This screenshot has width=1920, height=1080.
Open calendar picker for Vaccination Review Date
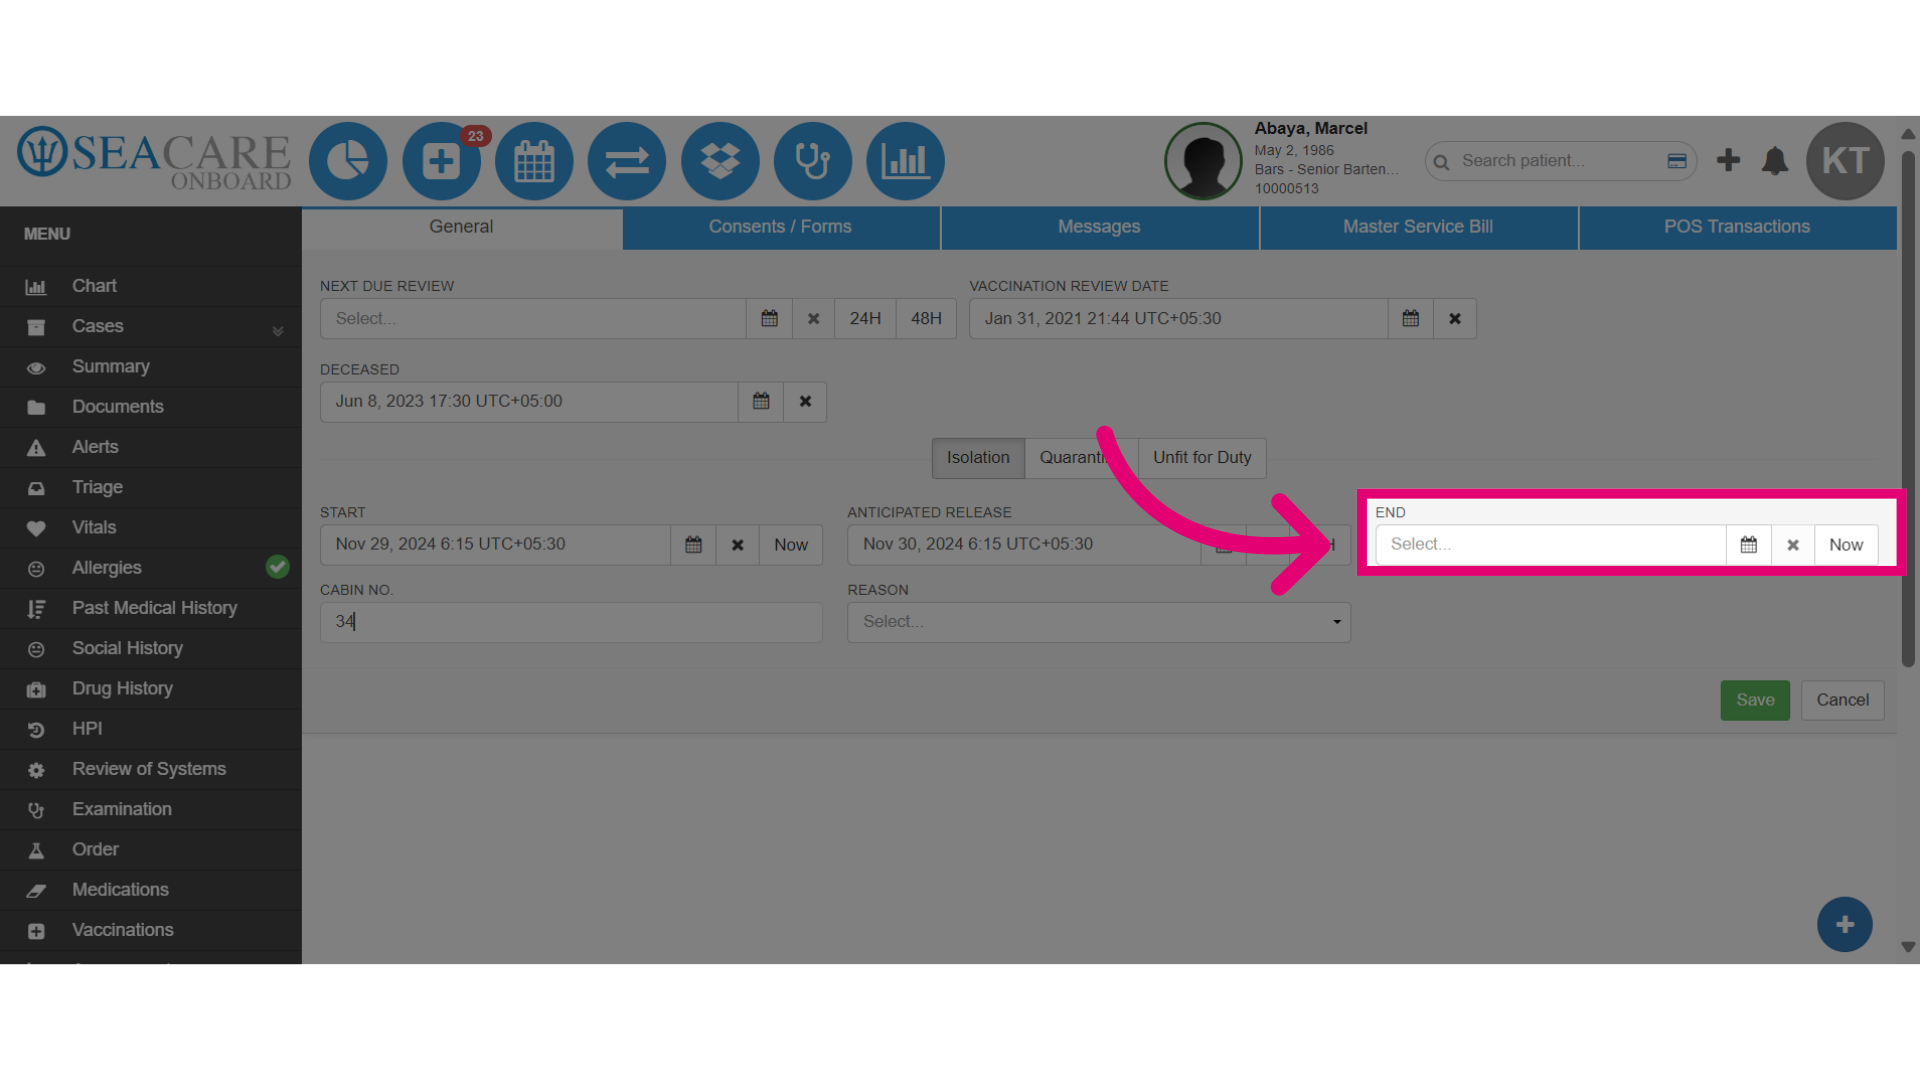1410,319
